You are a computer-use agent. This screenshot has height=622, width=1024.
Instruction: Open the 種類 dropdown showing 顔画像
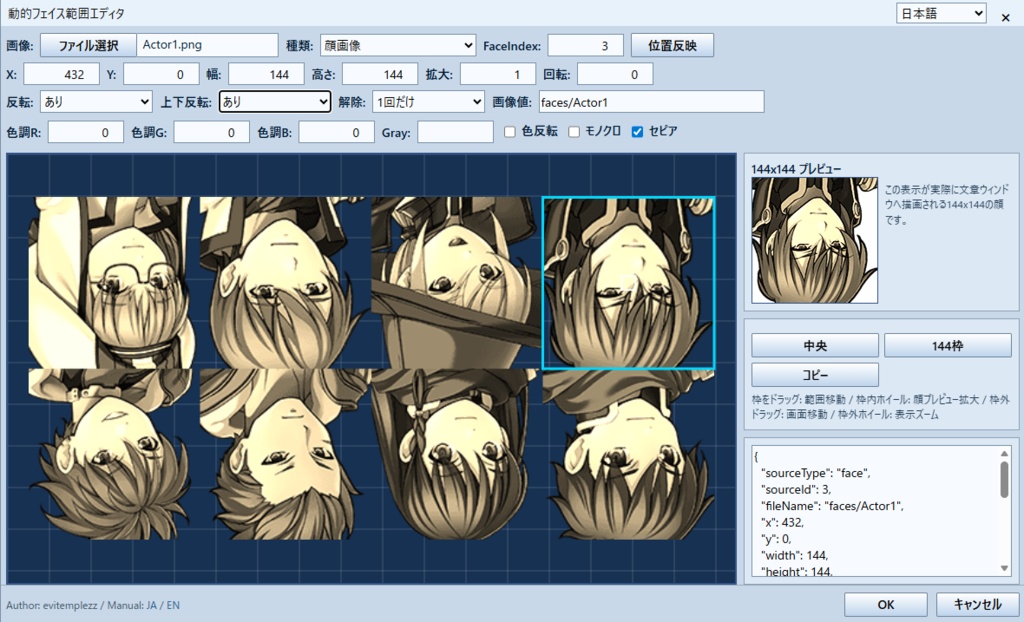tap(398, 46)
